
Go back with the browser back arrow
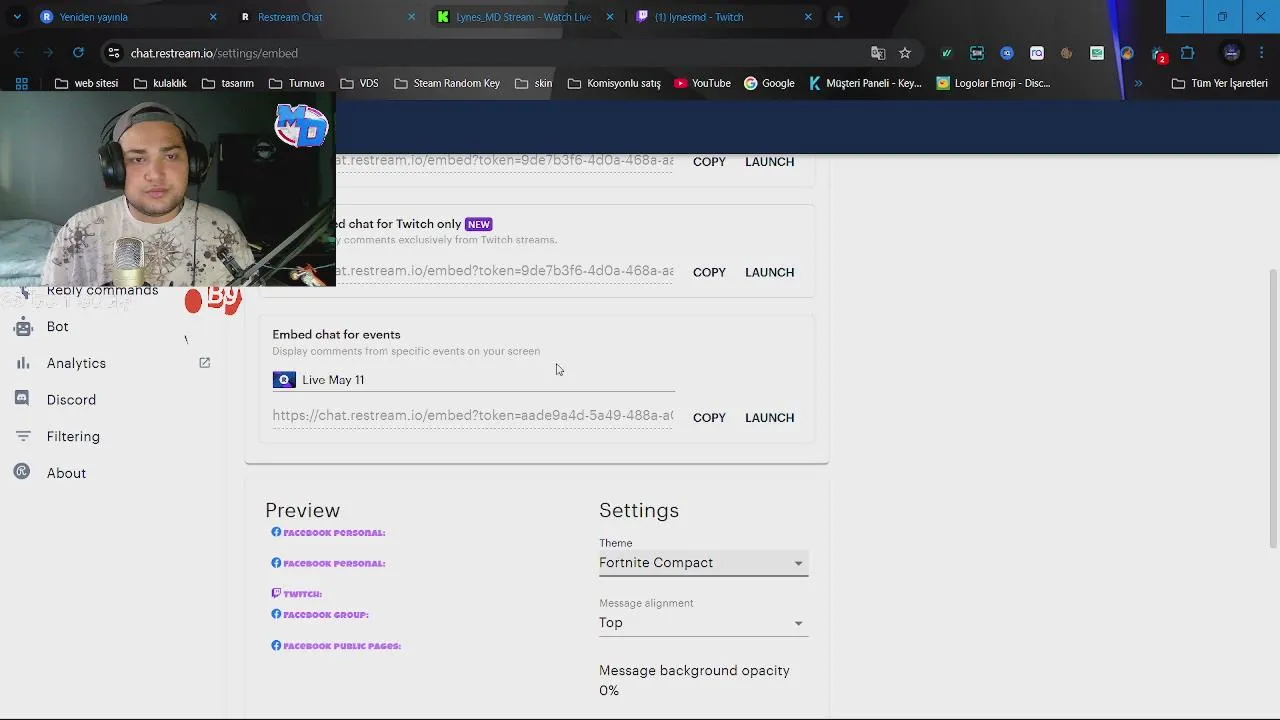pyautogui.click(x=20, y=53)
